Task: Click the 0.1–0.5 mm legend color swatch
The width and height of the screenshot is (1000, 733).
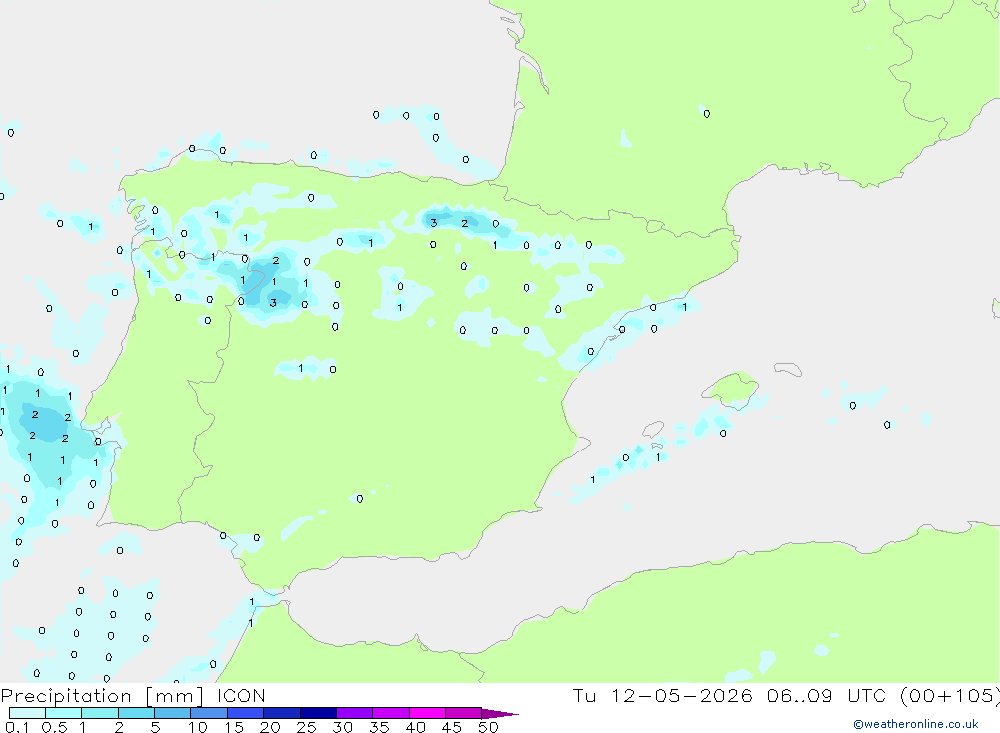Action: tap(27, 713)
